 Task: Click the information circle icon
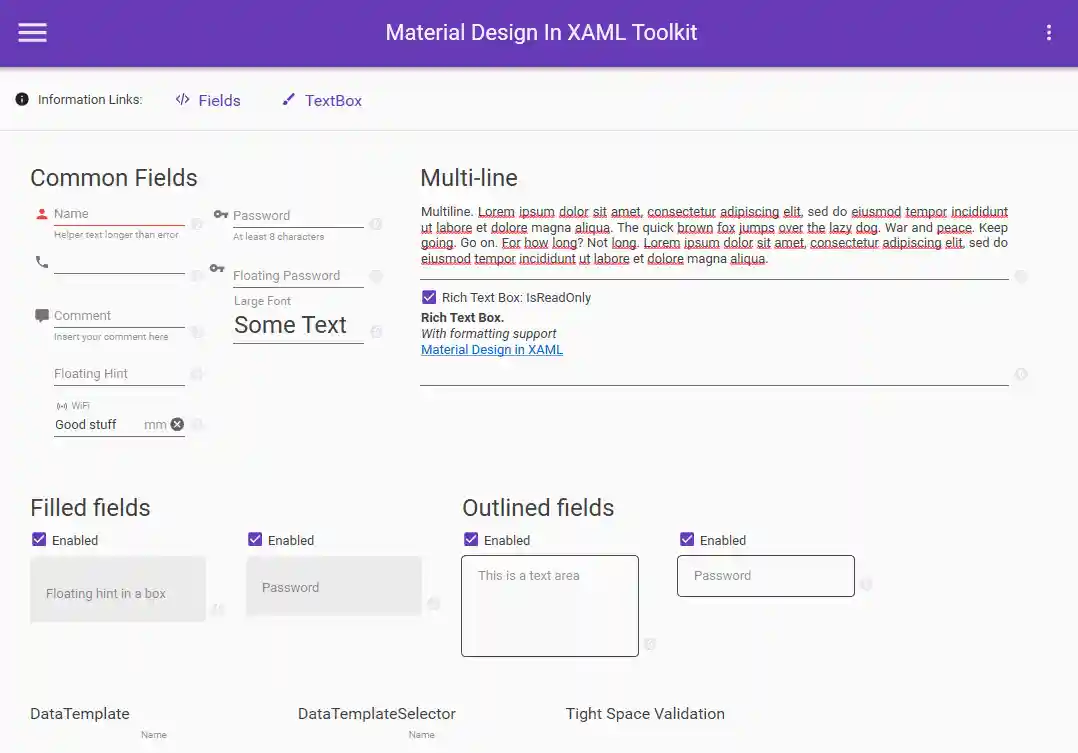[22, 99]
